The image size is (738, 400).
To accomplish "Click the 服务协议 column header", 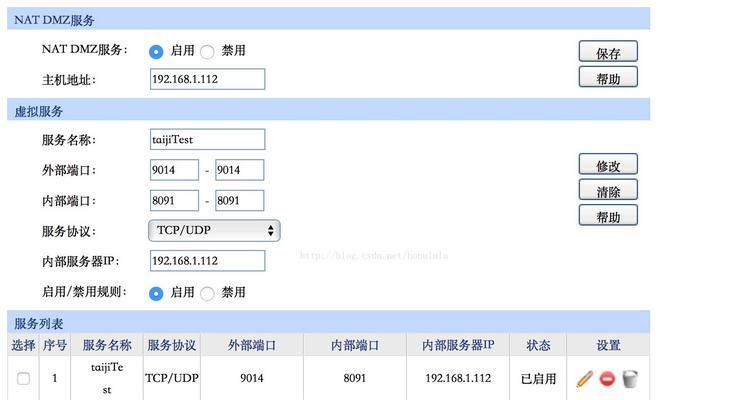I will [172, 345].
